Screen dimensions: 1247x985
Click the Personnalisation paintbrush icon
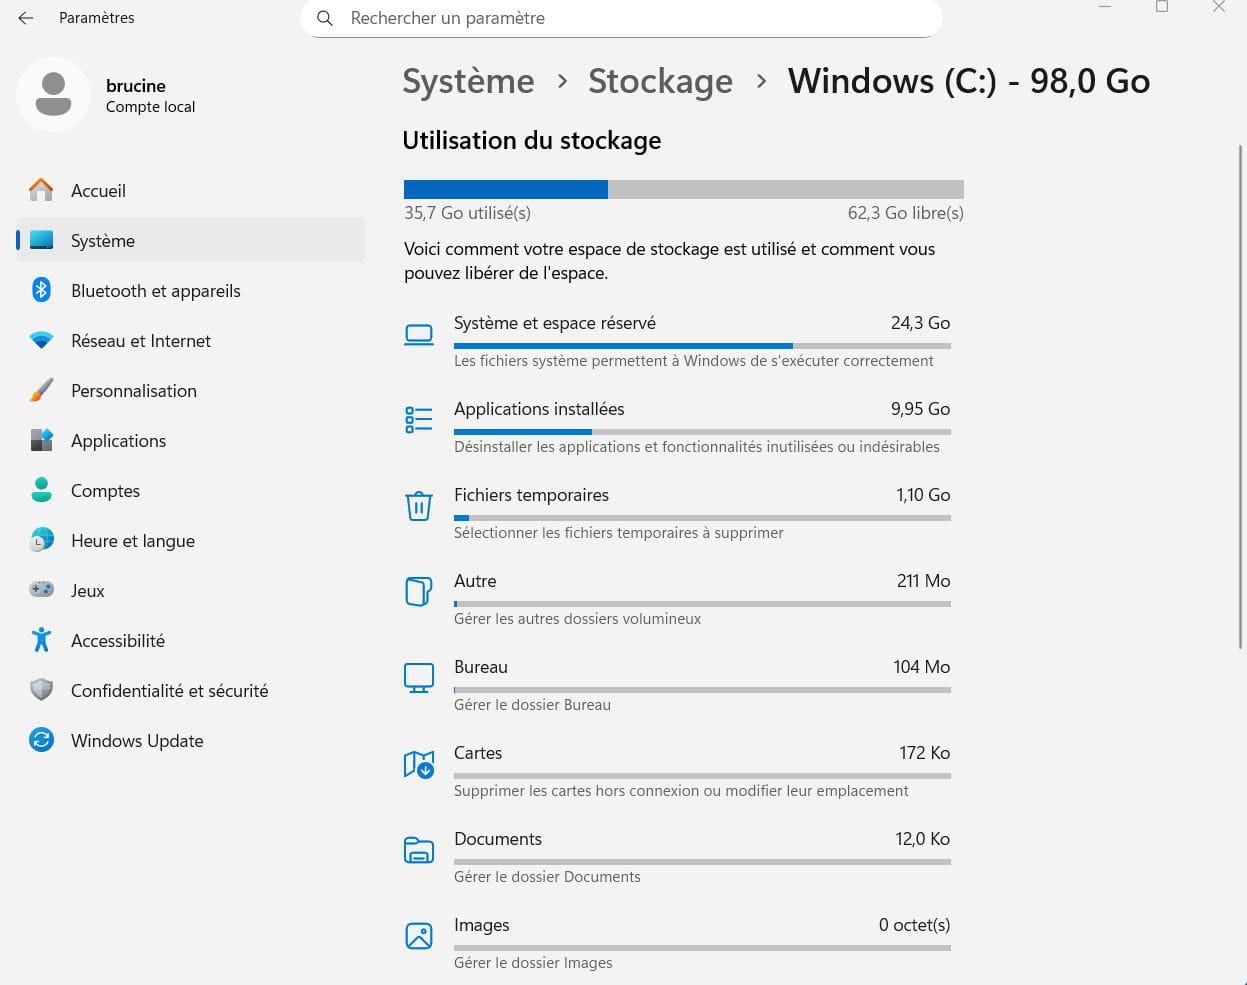coord(41,390)
